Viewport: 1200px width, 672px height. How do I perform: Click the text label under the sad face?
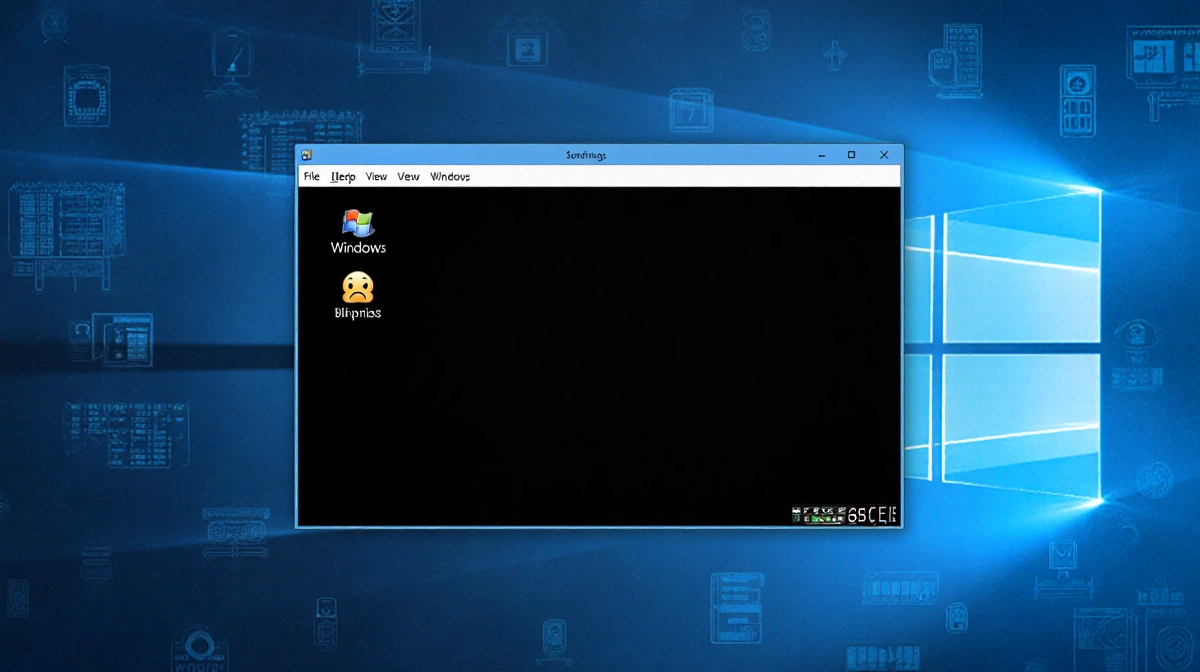(357, 313)
